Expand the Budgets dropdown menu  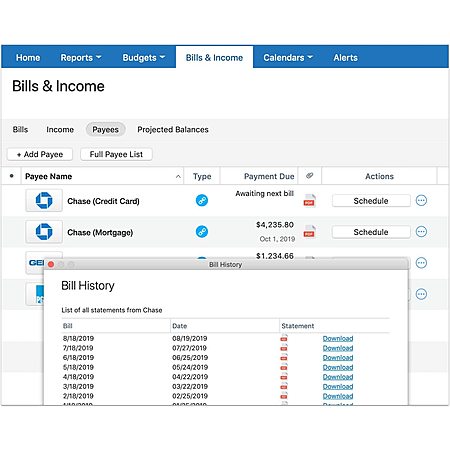(144, 58)
